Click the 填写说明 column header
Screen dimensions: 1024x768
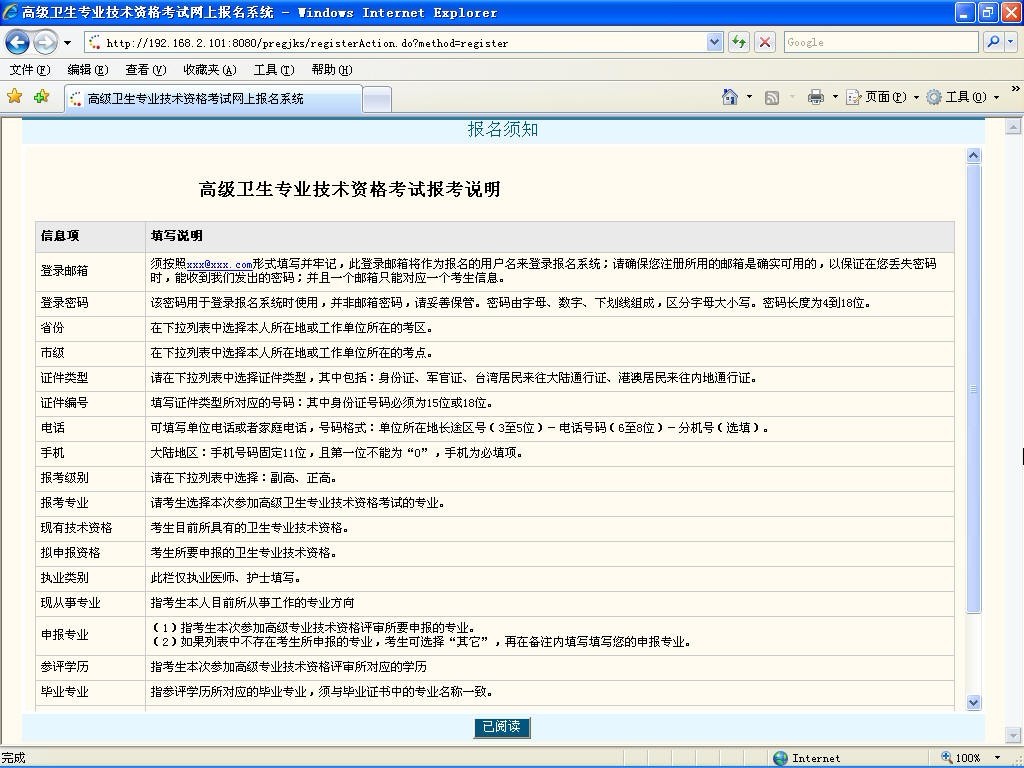[x=176, y=236]
